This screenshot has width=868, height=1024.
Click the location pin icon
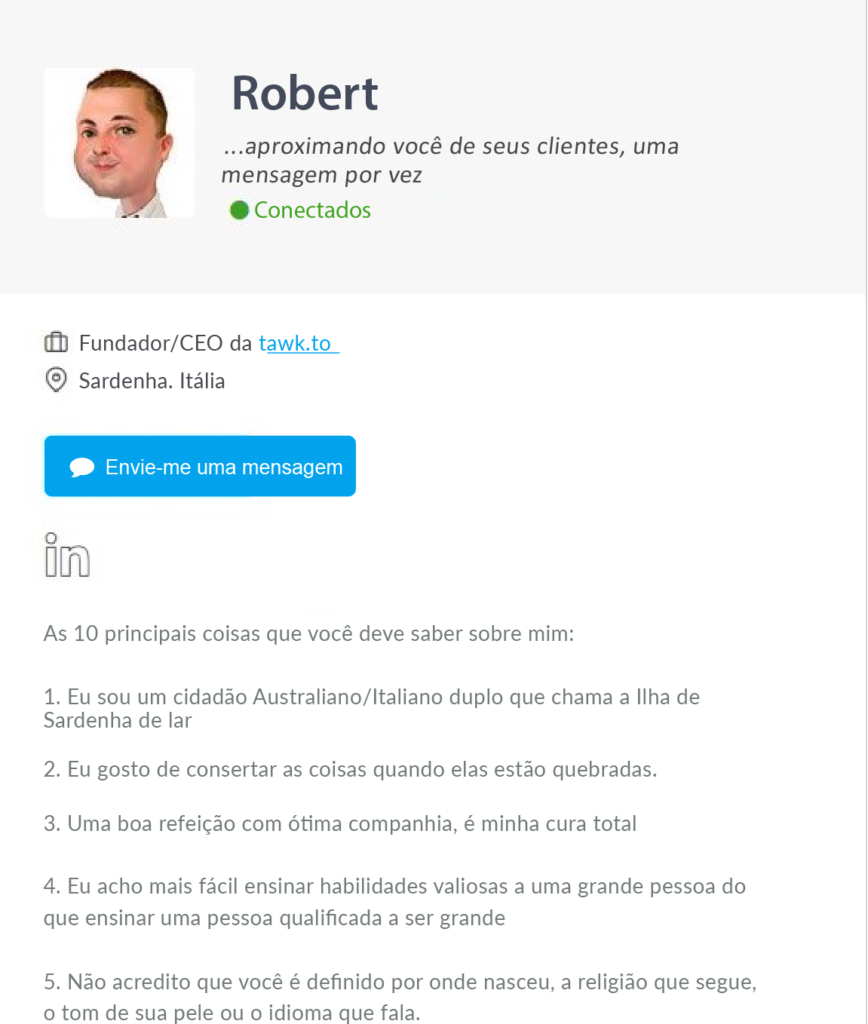click(x=56, y=381)
